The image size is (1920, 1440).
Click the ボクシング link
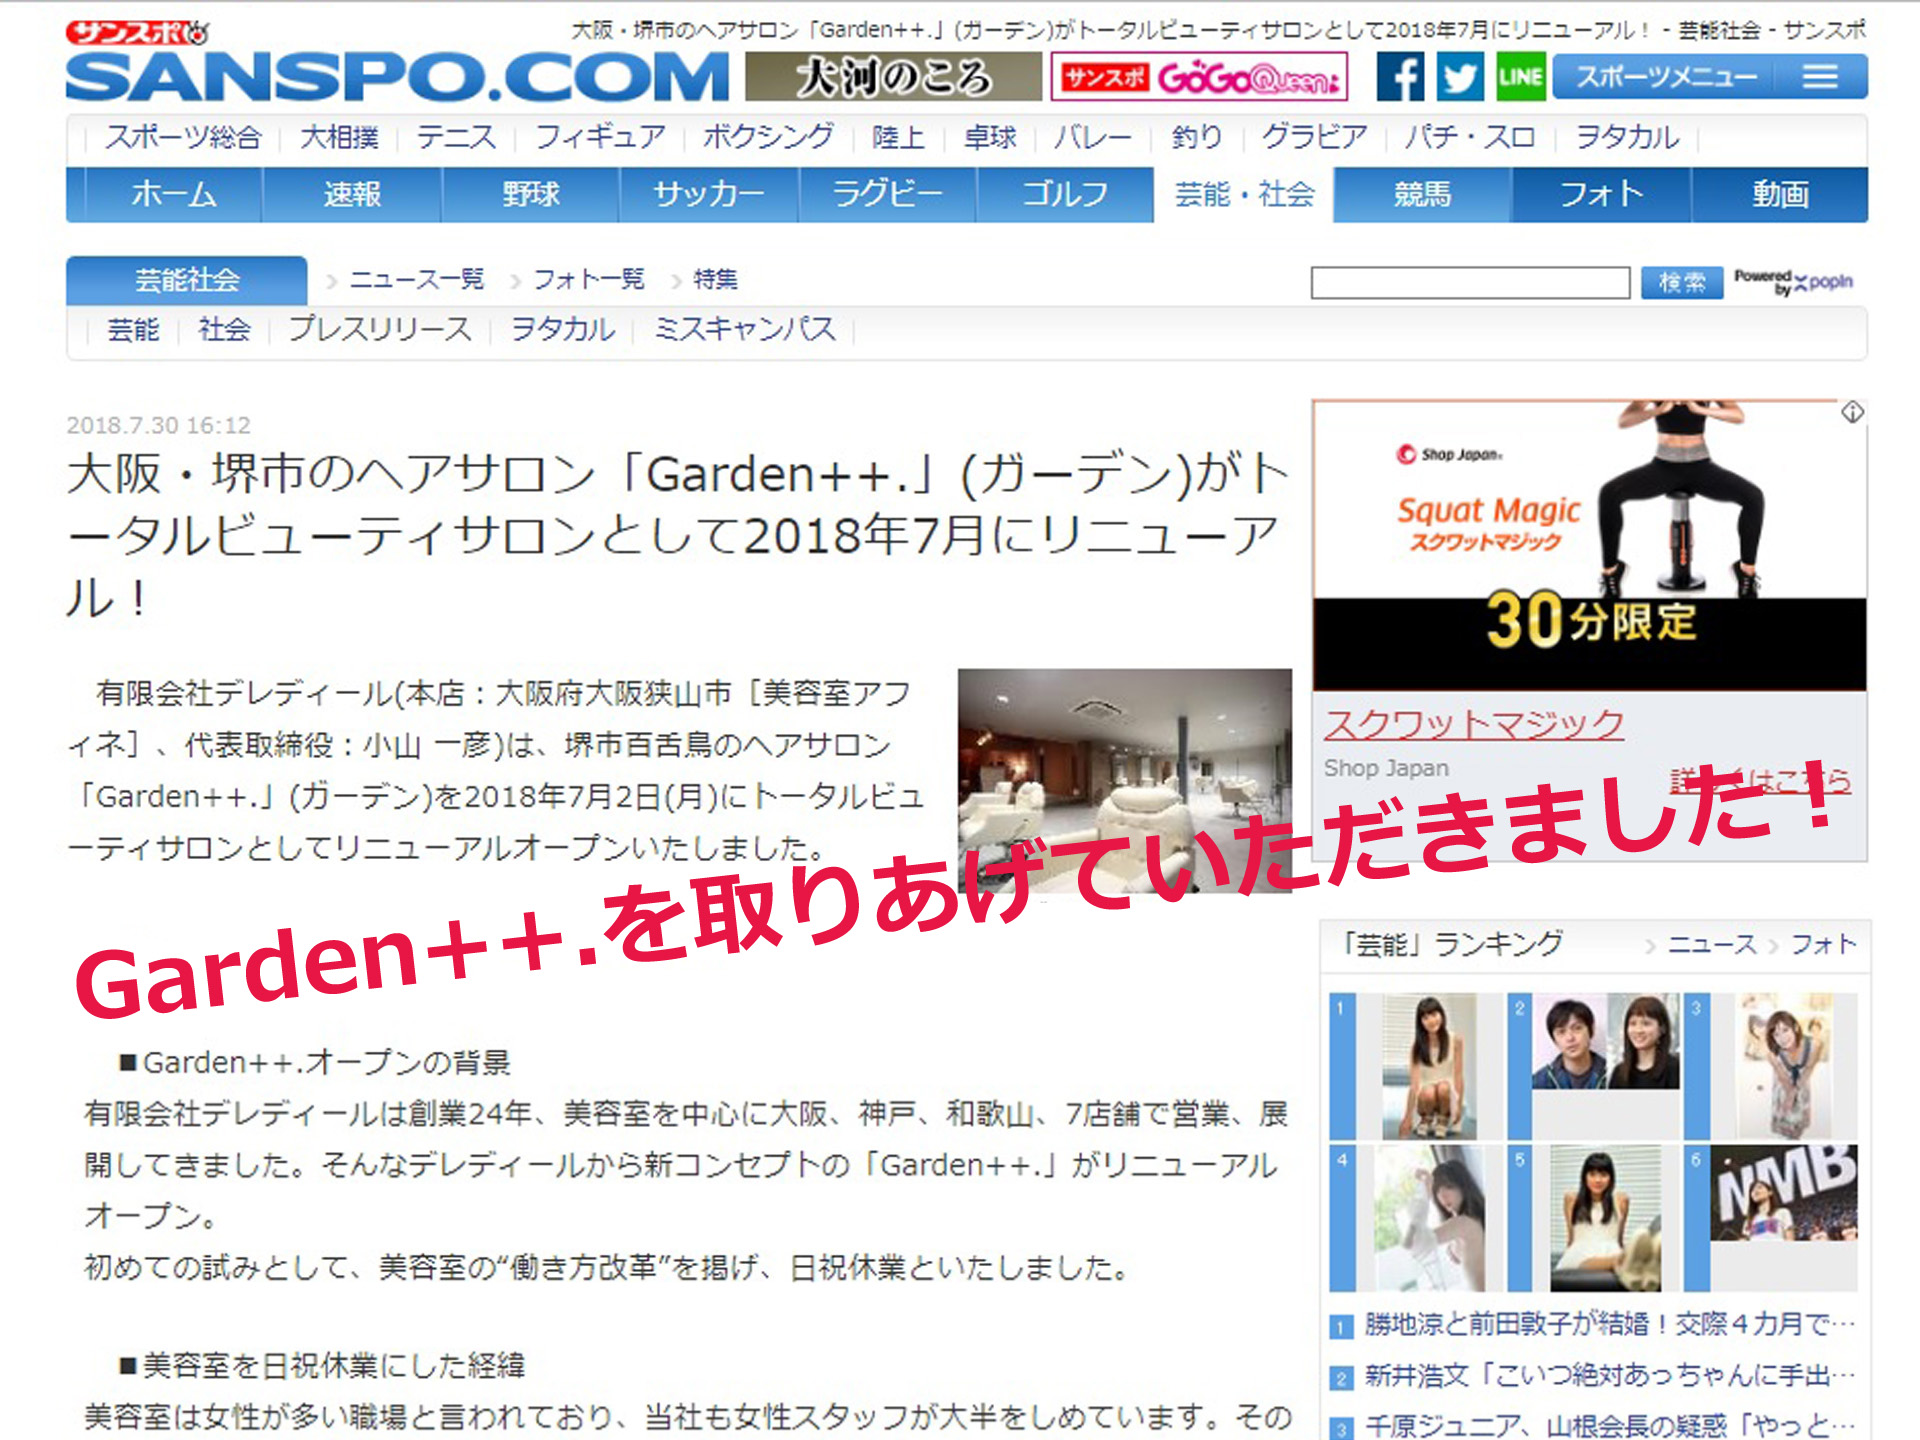tap(768, 137)
